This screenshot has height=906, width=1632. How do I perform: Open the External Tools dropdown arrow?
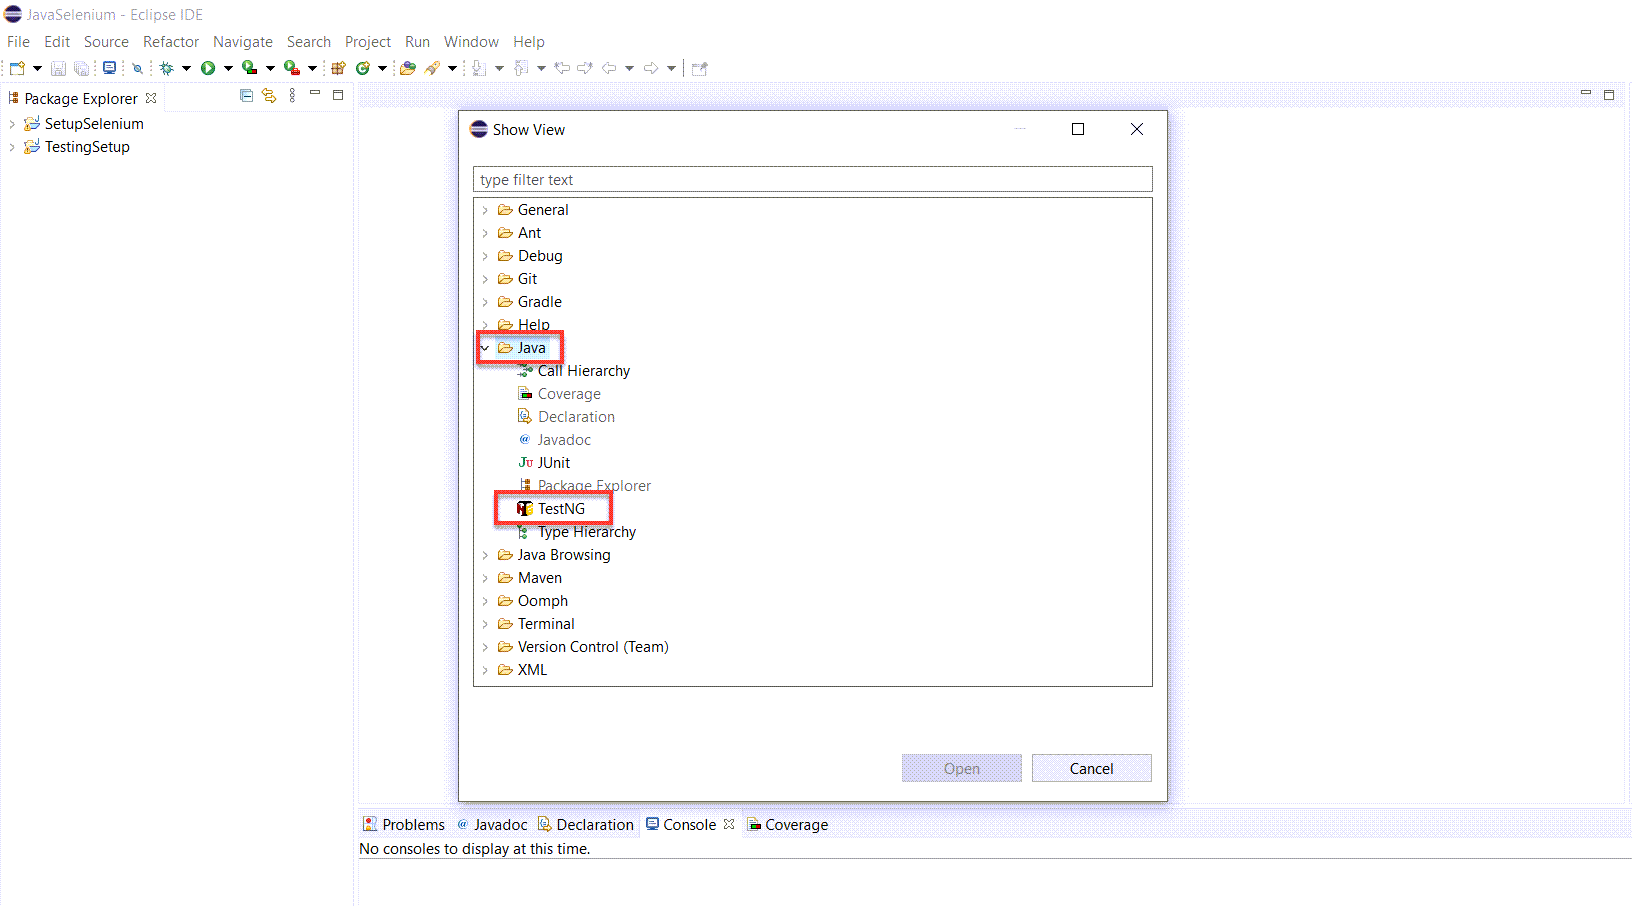click(x=312, y=68)
